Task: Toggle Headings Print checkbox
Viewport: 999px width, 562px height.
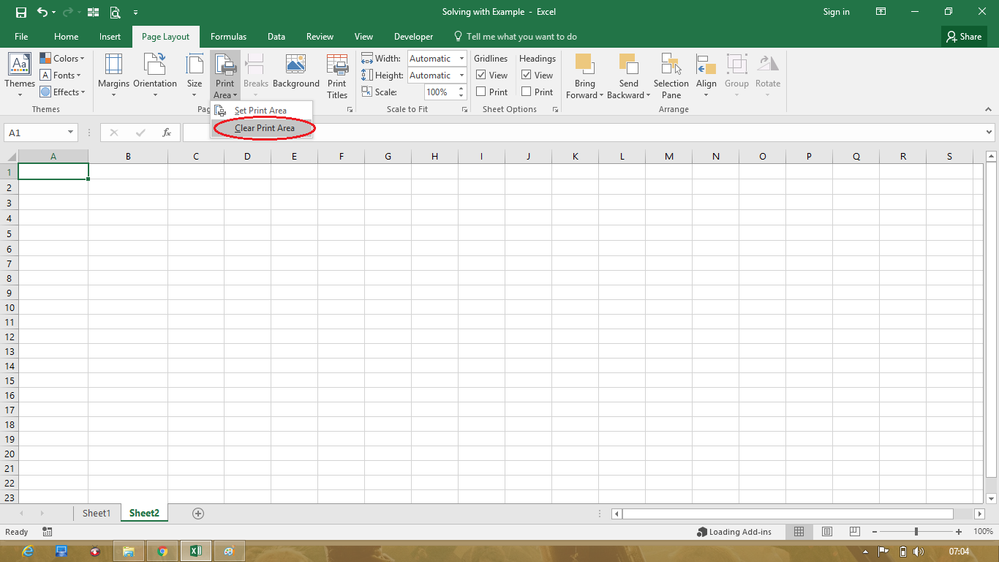Action: click(x=526, y=92)
